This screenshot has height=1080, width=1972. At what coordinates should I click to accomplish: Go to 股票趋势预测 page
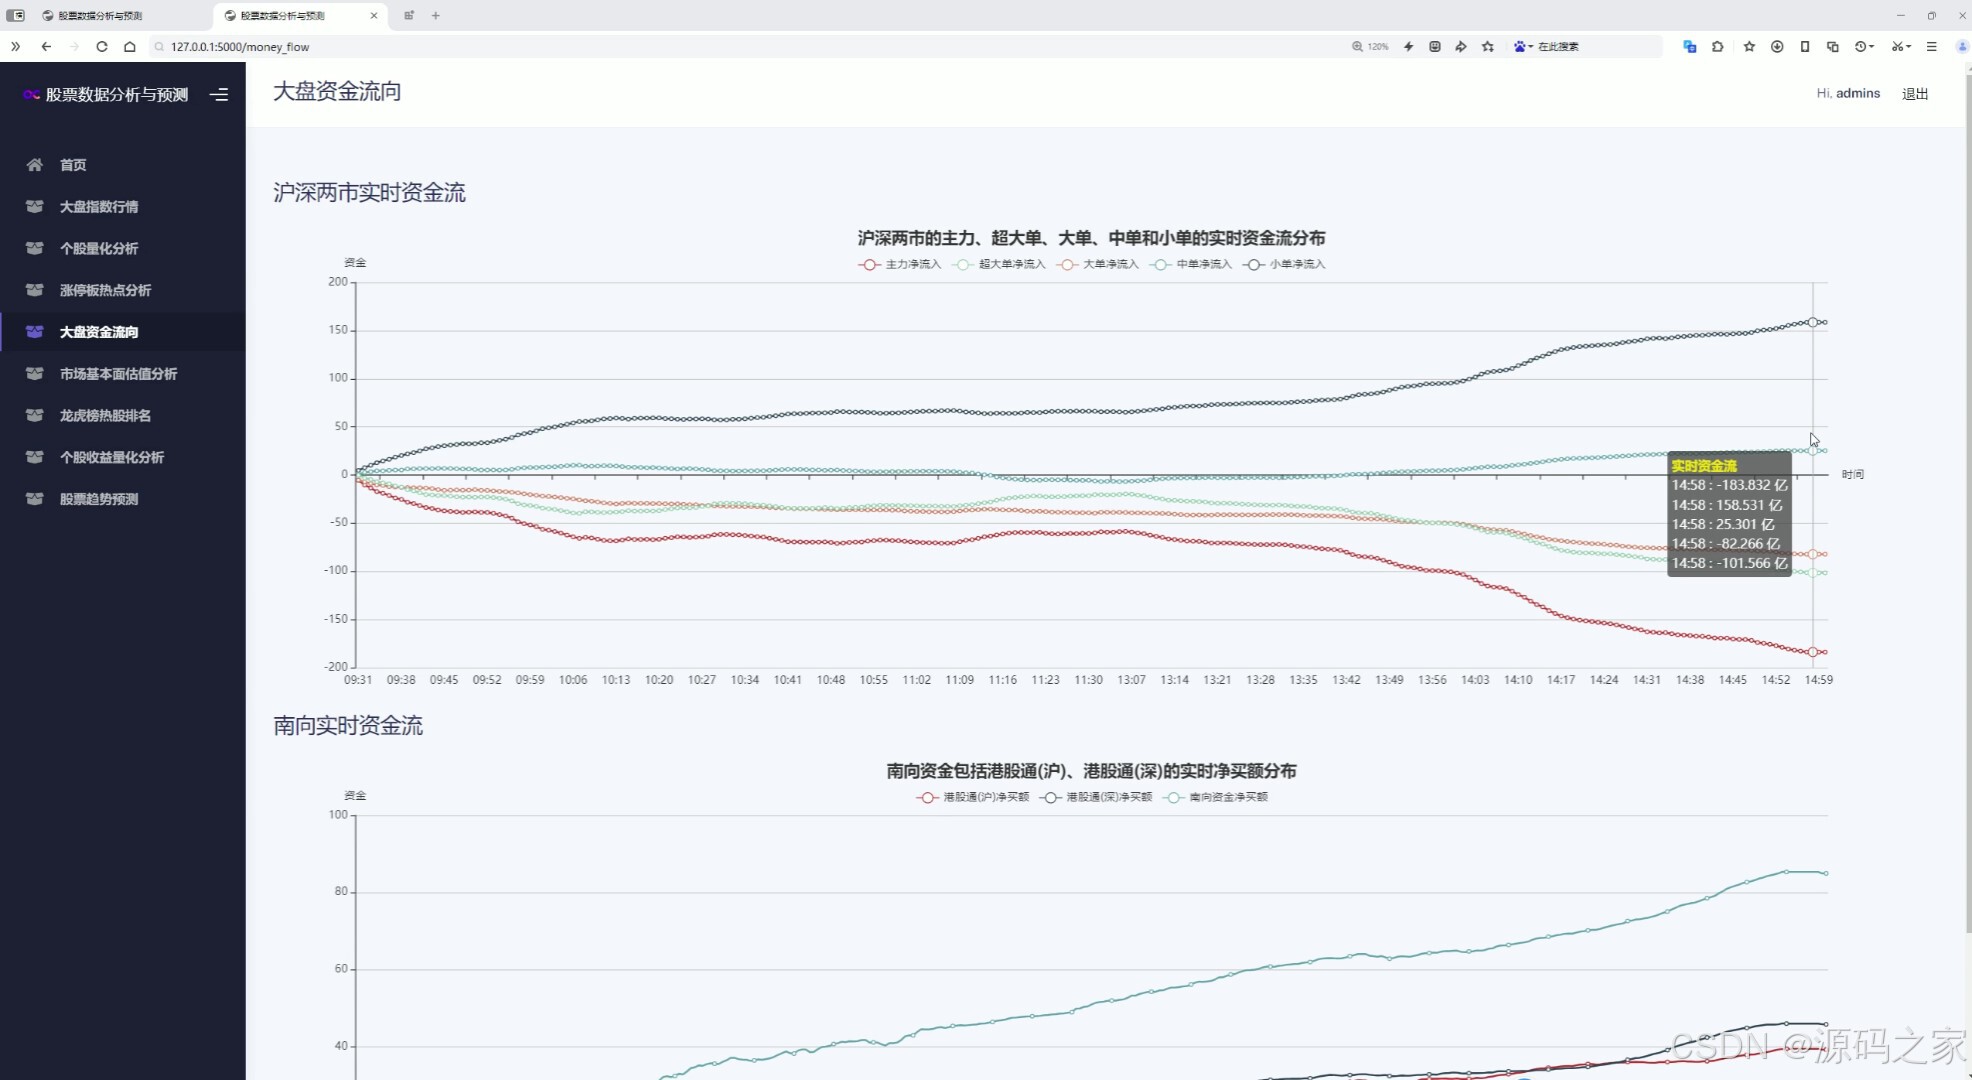(x=98, y=499)
